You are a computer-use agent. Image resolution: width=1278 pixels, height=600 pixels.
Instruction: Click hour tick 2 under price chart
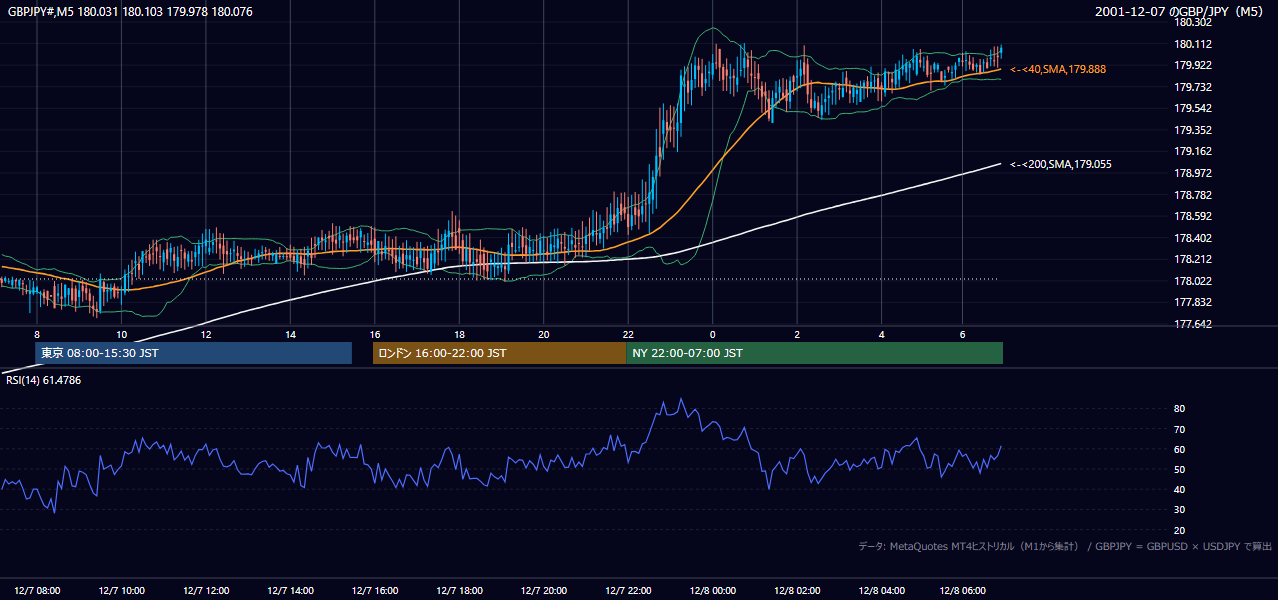pos(797,334)
